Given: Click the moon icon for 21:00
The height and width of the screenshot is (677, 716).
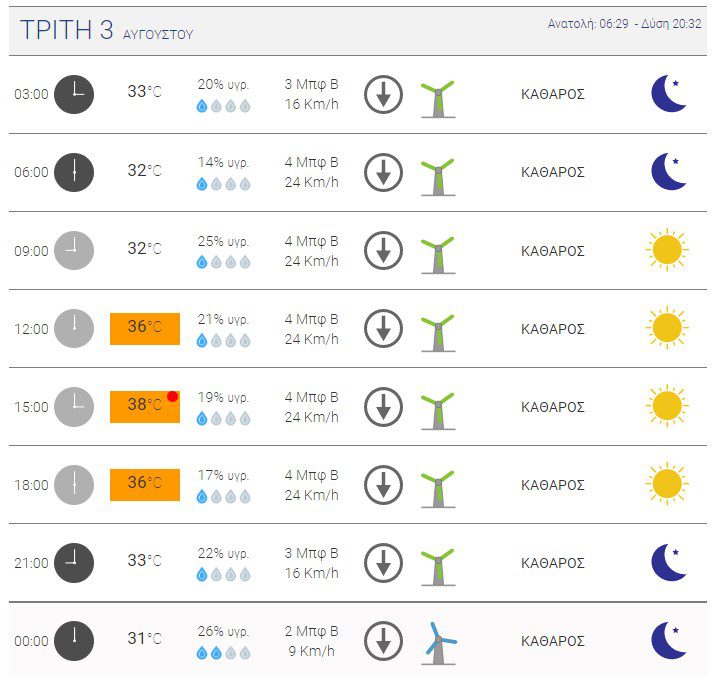Looking at the screenshot, I should (669, 562).
